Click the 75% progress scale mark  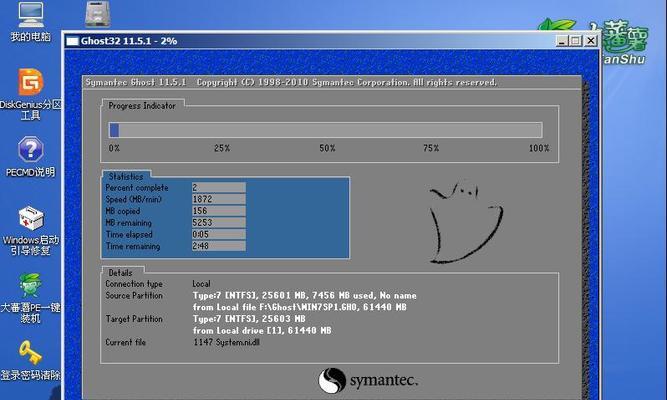click(431, 148)
